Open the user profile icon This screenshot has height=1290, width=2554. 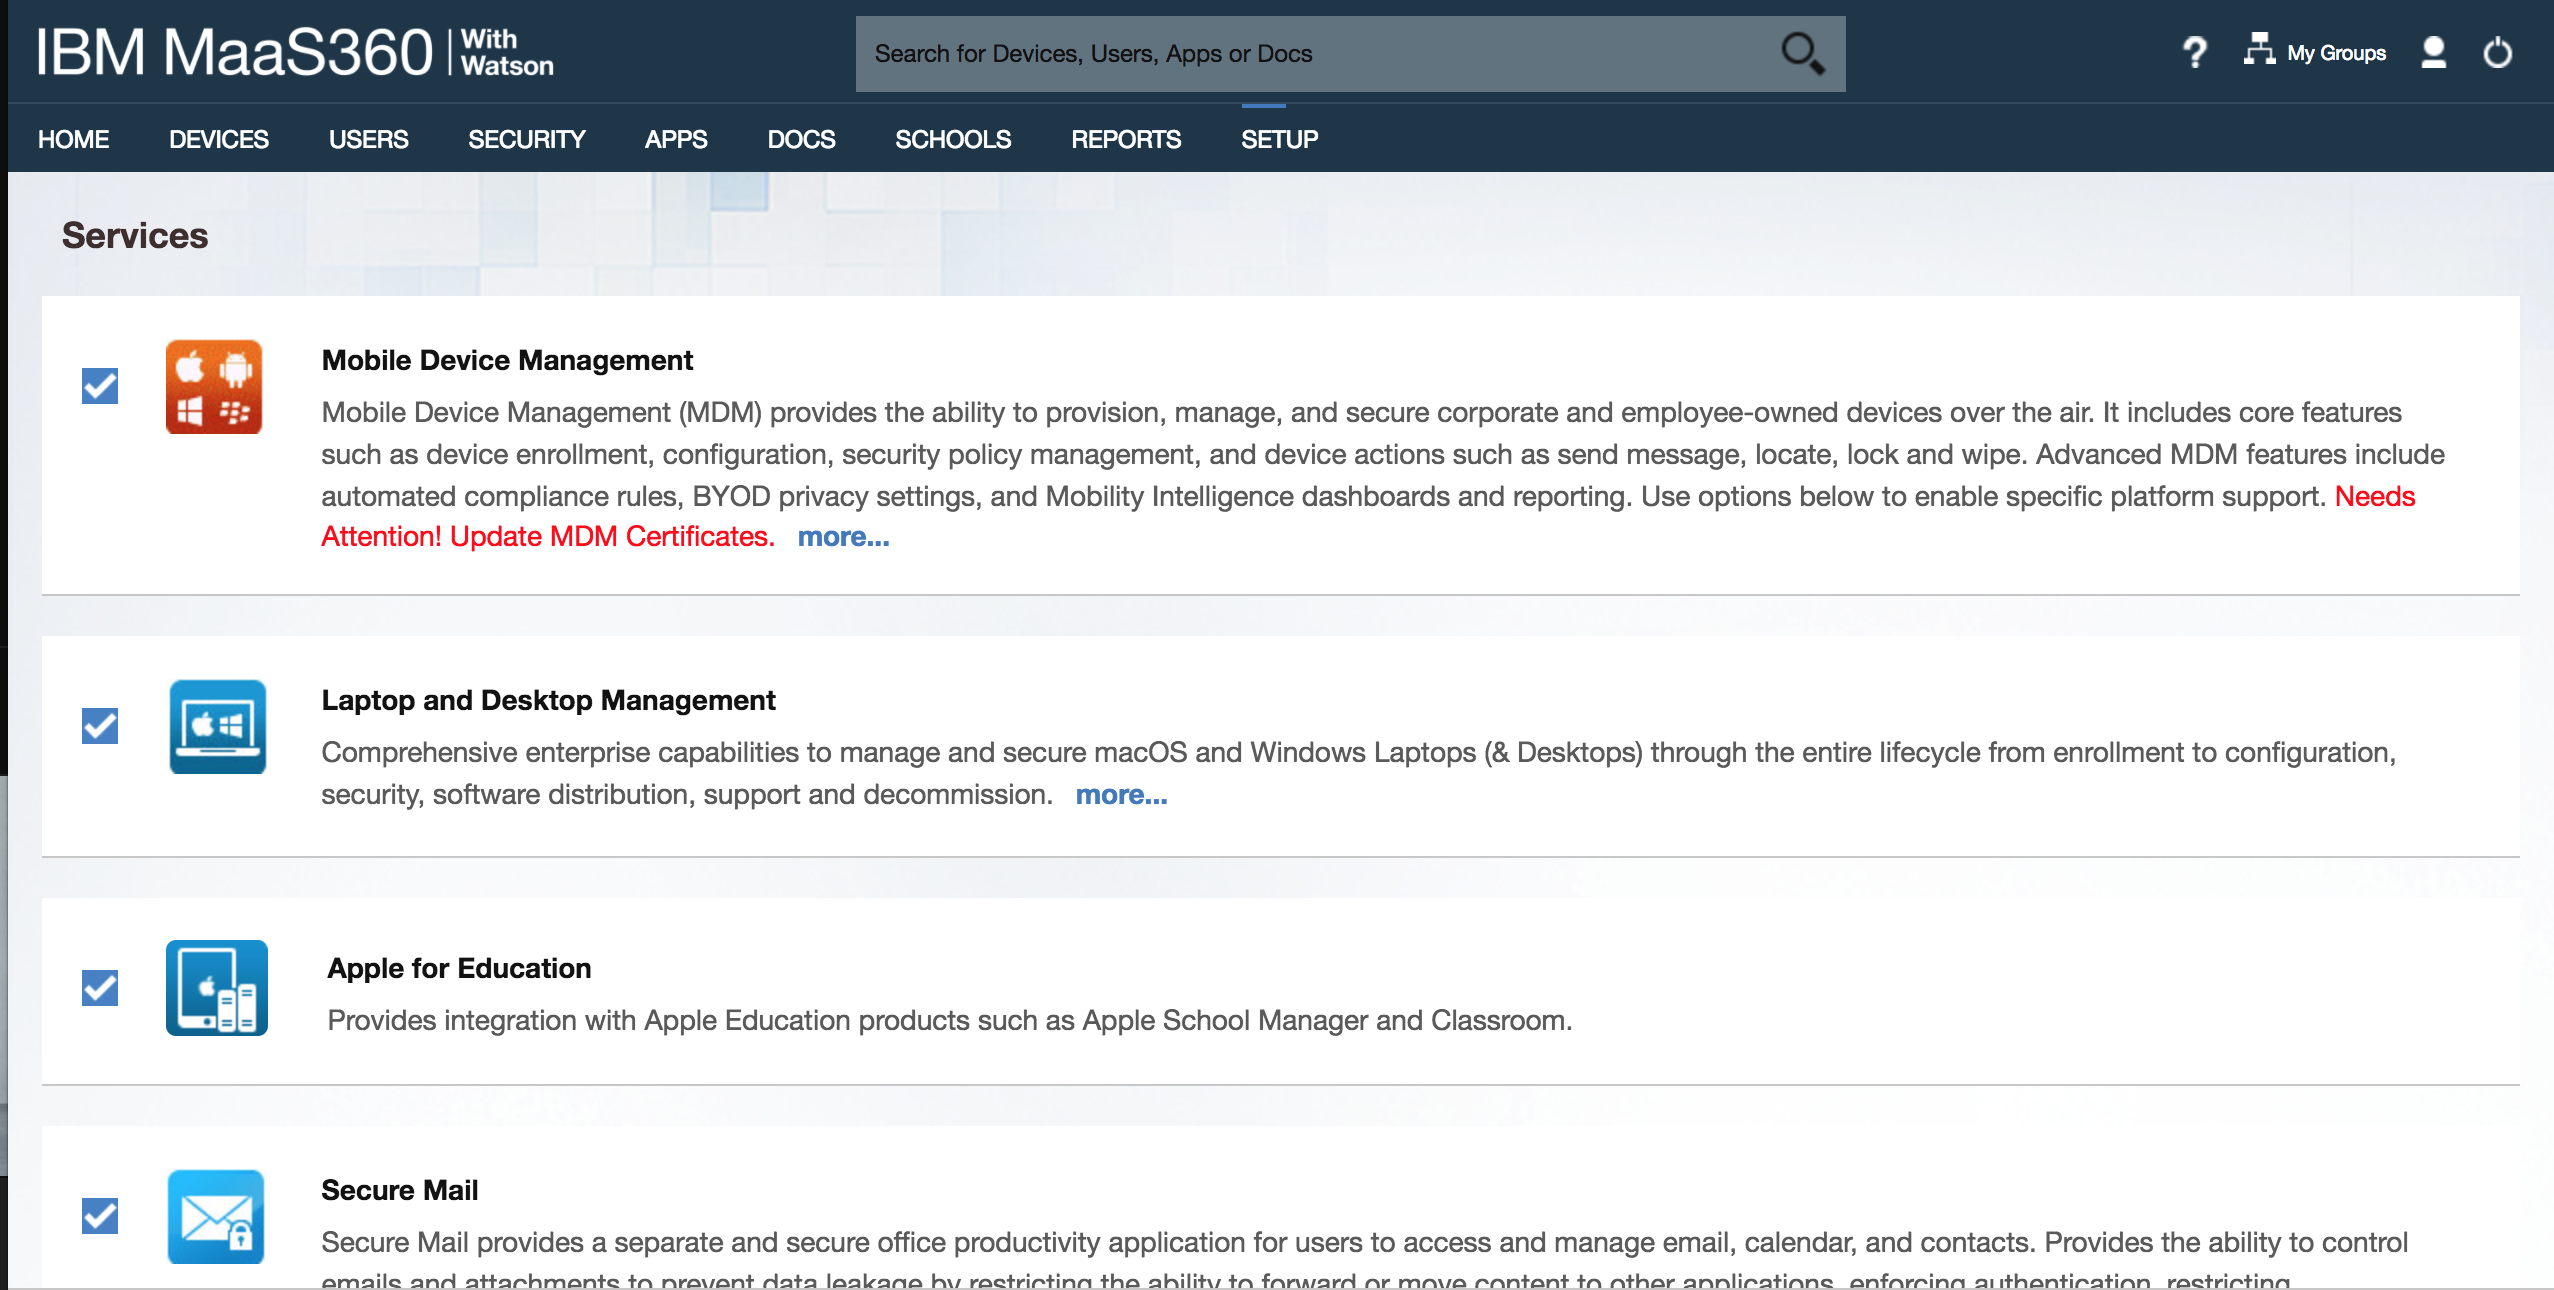pos(2434,52)
